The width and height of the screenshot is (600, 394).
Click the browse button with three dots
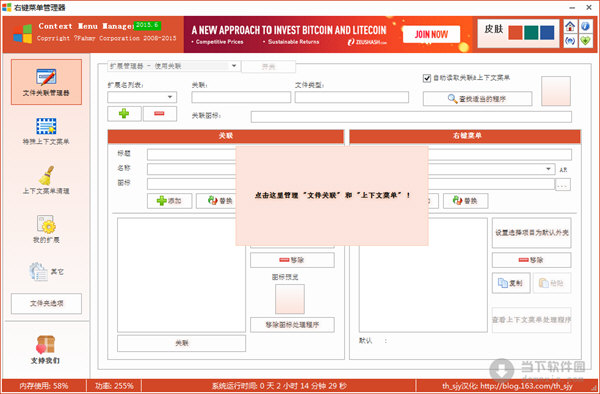[562, 185]
